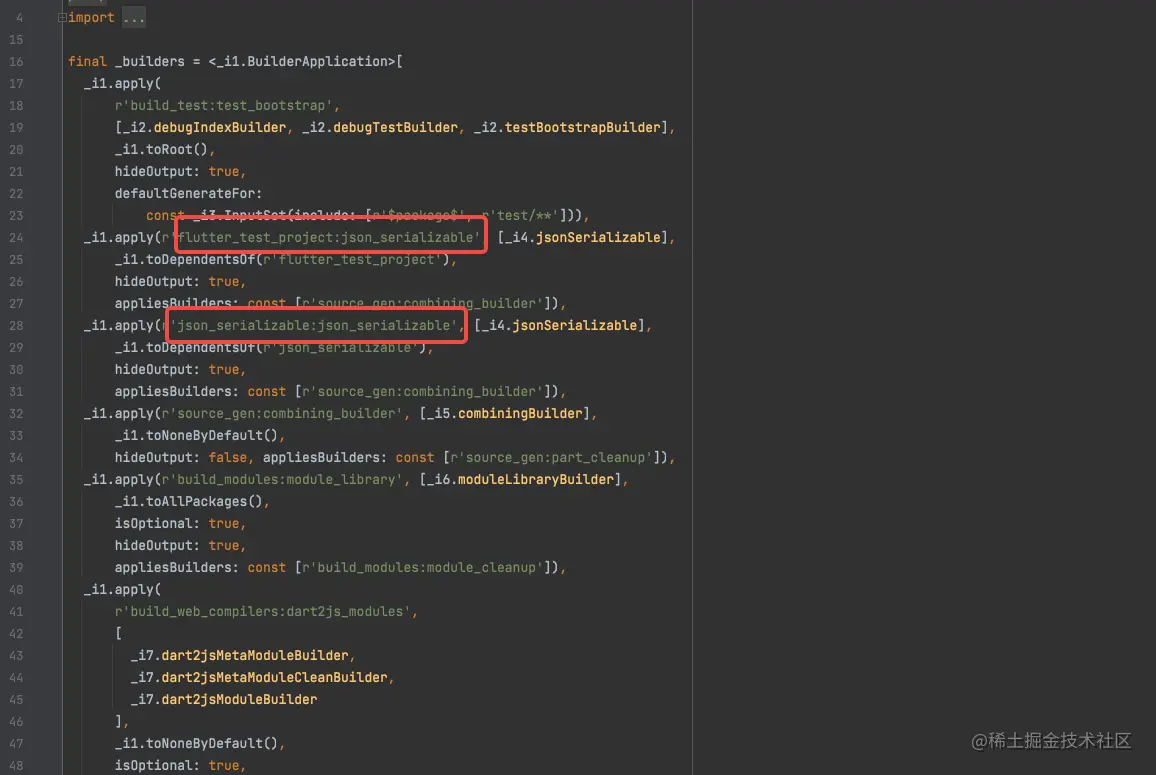Click defaultGenerateFor parameter name
Viewport: 1156px width, 775px height.
(x=185, y=194)
